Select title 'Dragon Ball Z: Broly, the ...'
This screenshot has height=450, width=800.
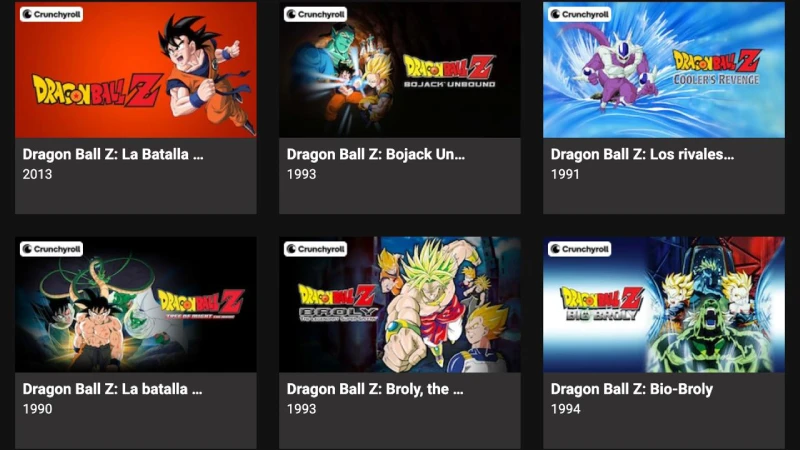click(375, 389)
